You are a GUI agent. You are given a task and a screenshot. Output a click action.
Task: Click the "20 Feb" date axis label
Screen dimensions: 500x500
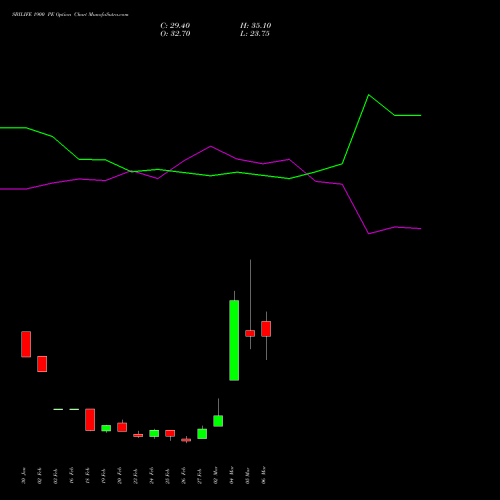119,476
